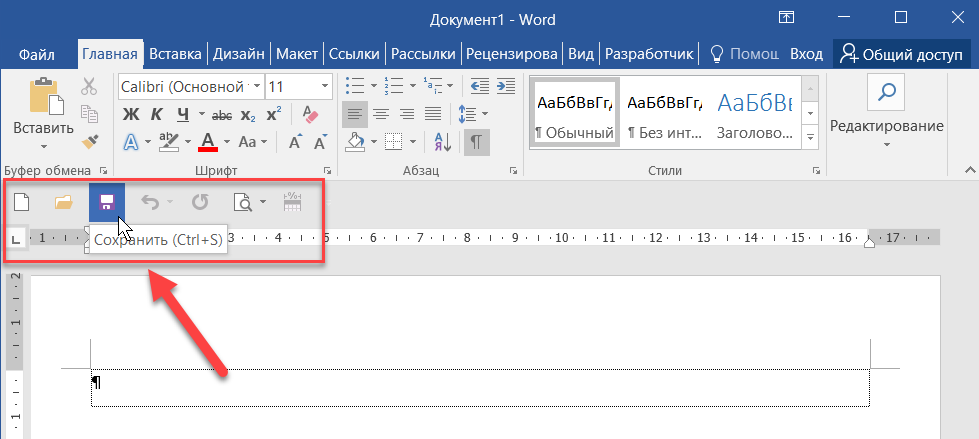Open Абзац paragraph dialog launcher
This screenshot has width=979, height=439.
513,170
